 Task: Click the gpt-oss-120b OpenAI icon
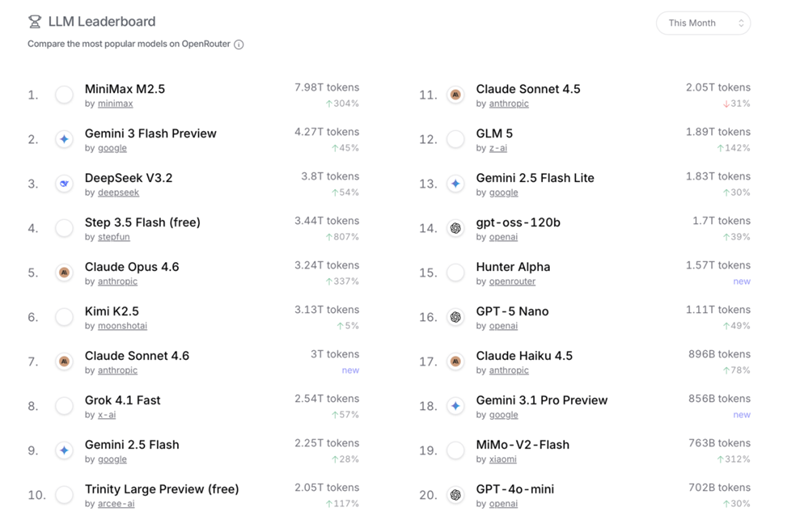[456, 228]
